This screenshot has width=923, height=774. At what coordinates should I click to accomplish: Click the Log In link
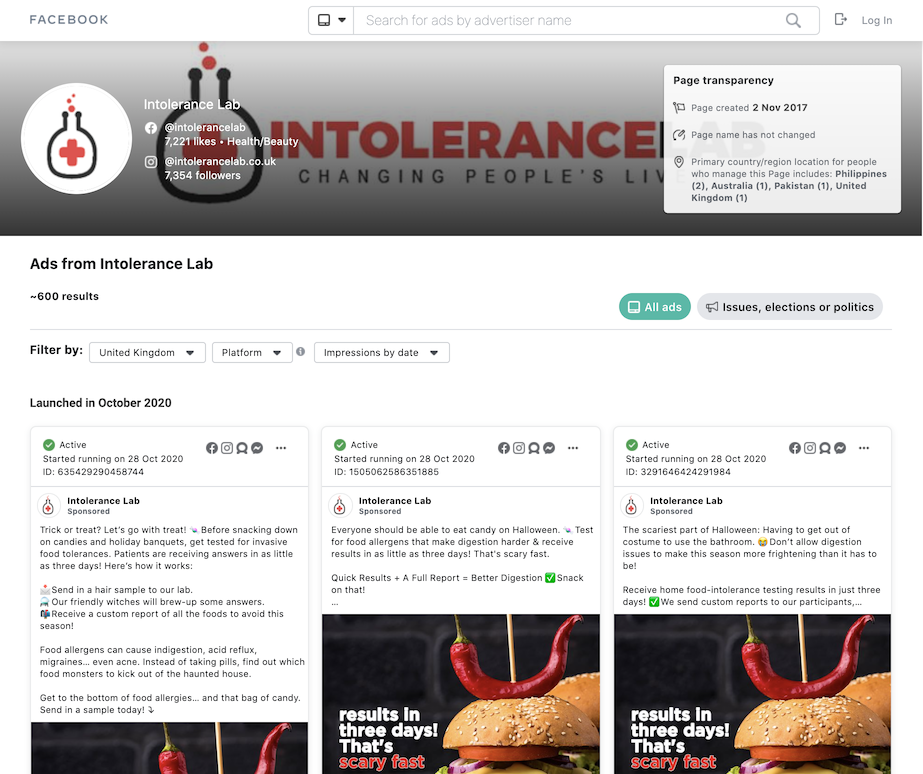click(x=876, y=20)
